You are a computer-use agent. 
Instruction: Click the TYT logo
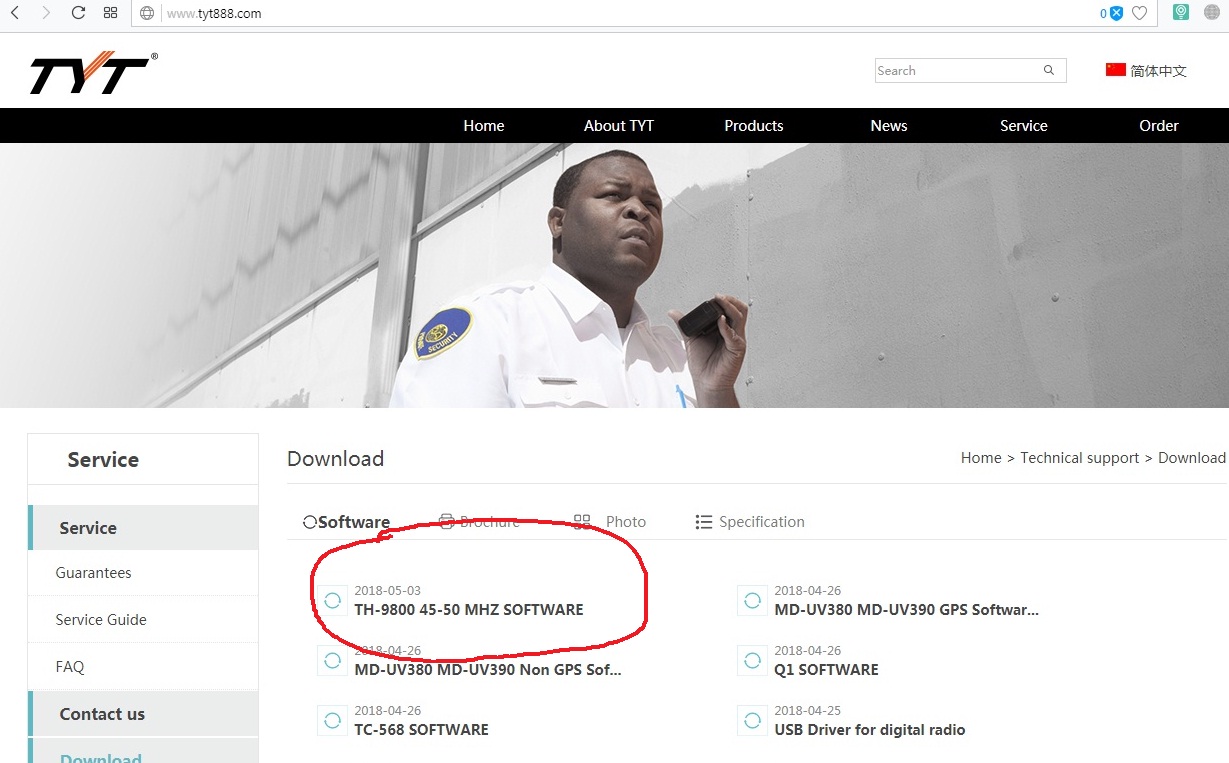pyautogui.click(x=93, y=73)
